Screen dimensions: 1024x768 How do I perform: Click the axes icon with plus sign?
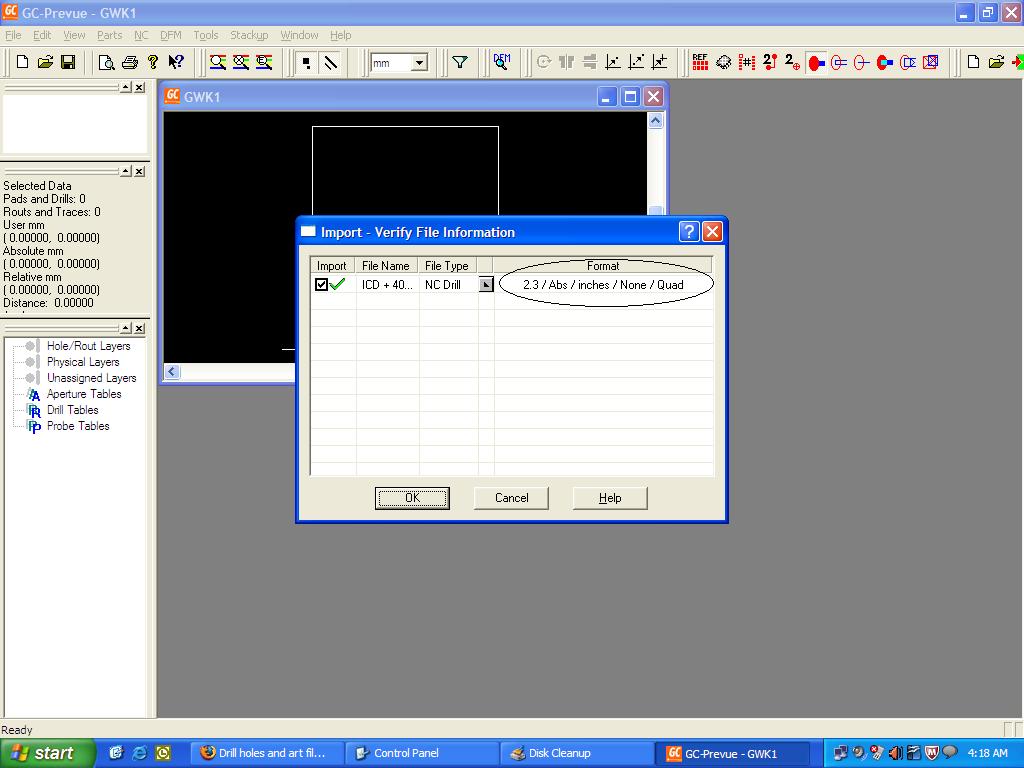click(x=660, y=62)
